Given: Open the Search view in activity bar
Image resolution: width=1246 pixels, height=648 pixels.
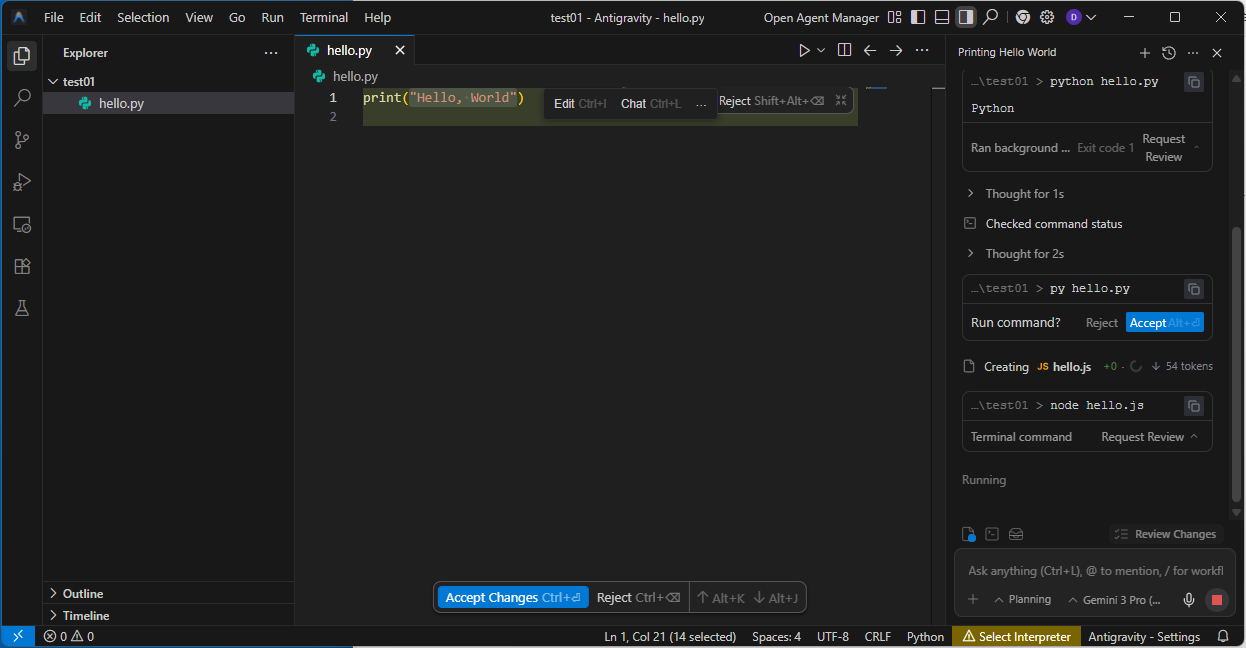Looking at the screenshot, I should (x=21, y=98).
